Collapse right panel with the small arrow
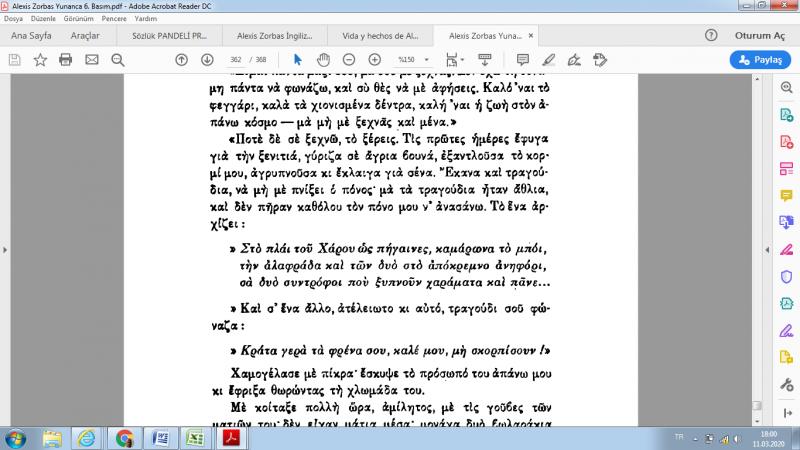 click(x=767, y=250)
